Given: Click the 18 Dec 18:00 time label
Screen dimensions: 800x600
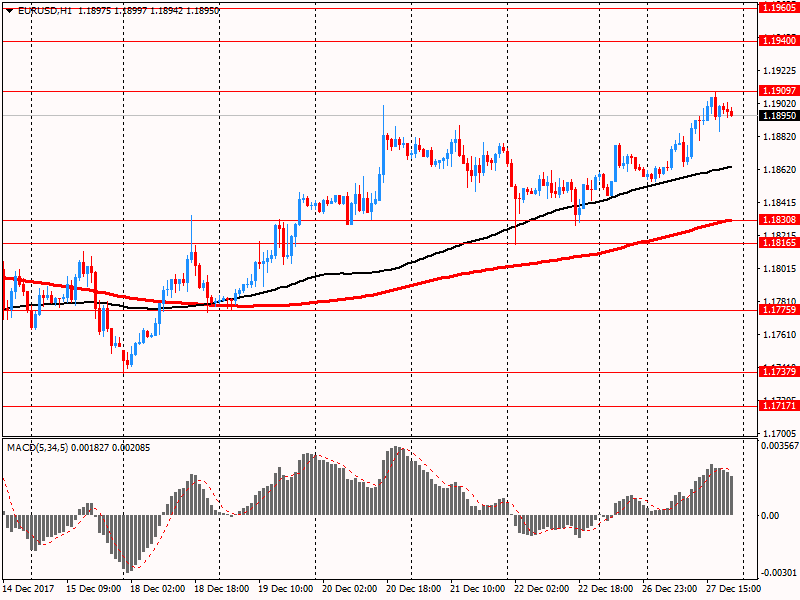Looking at the screenshot, I should 222,588.
